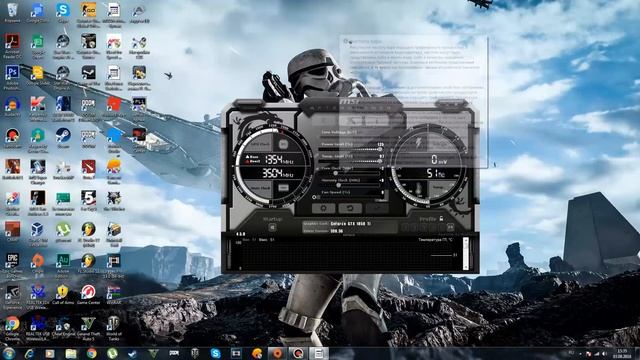
Task: Apply settings with the Afterburner checkmark button
Action: point(377,208)
